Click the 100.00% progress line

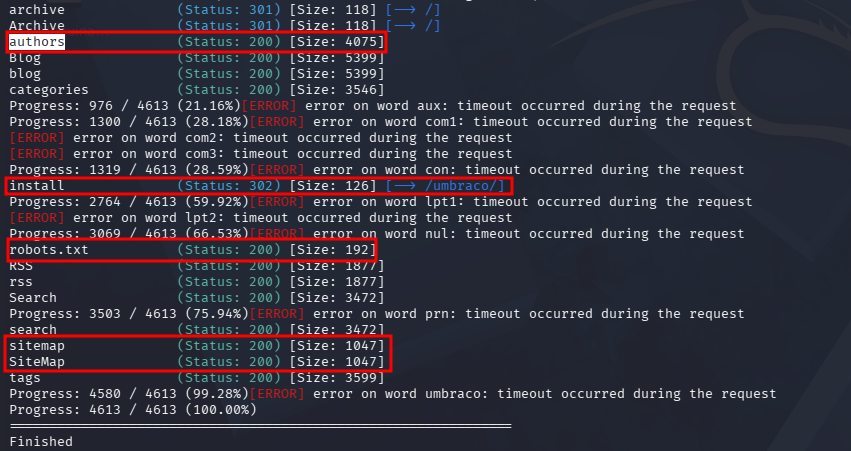(x=132, y=410)
